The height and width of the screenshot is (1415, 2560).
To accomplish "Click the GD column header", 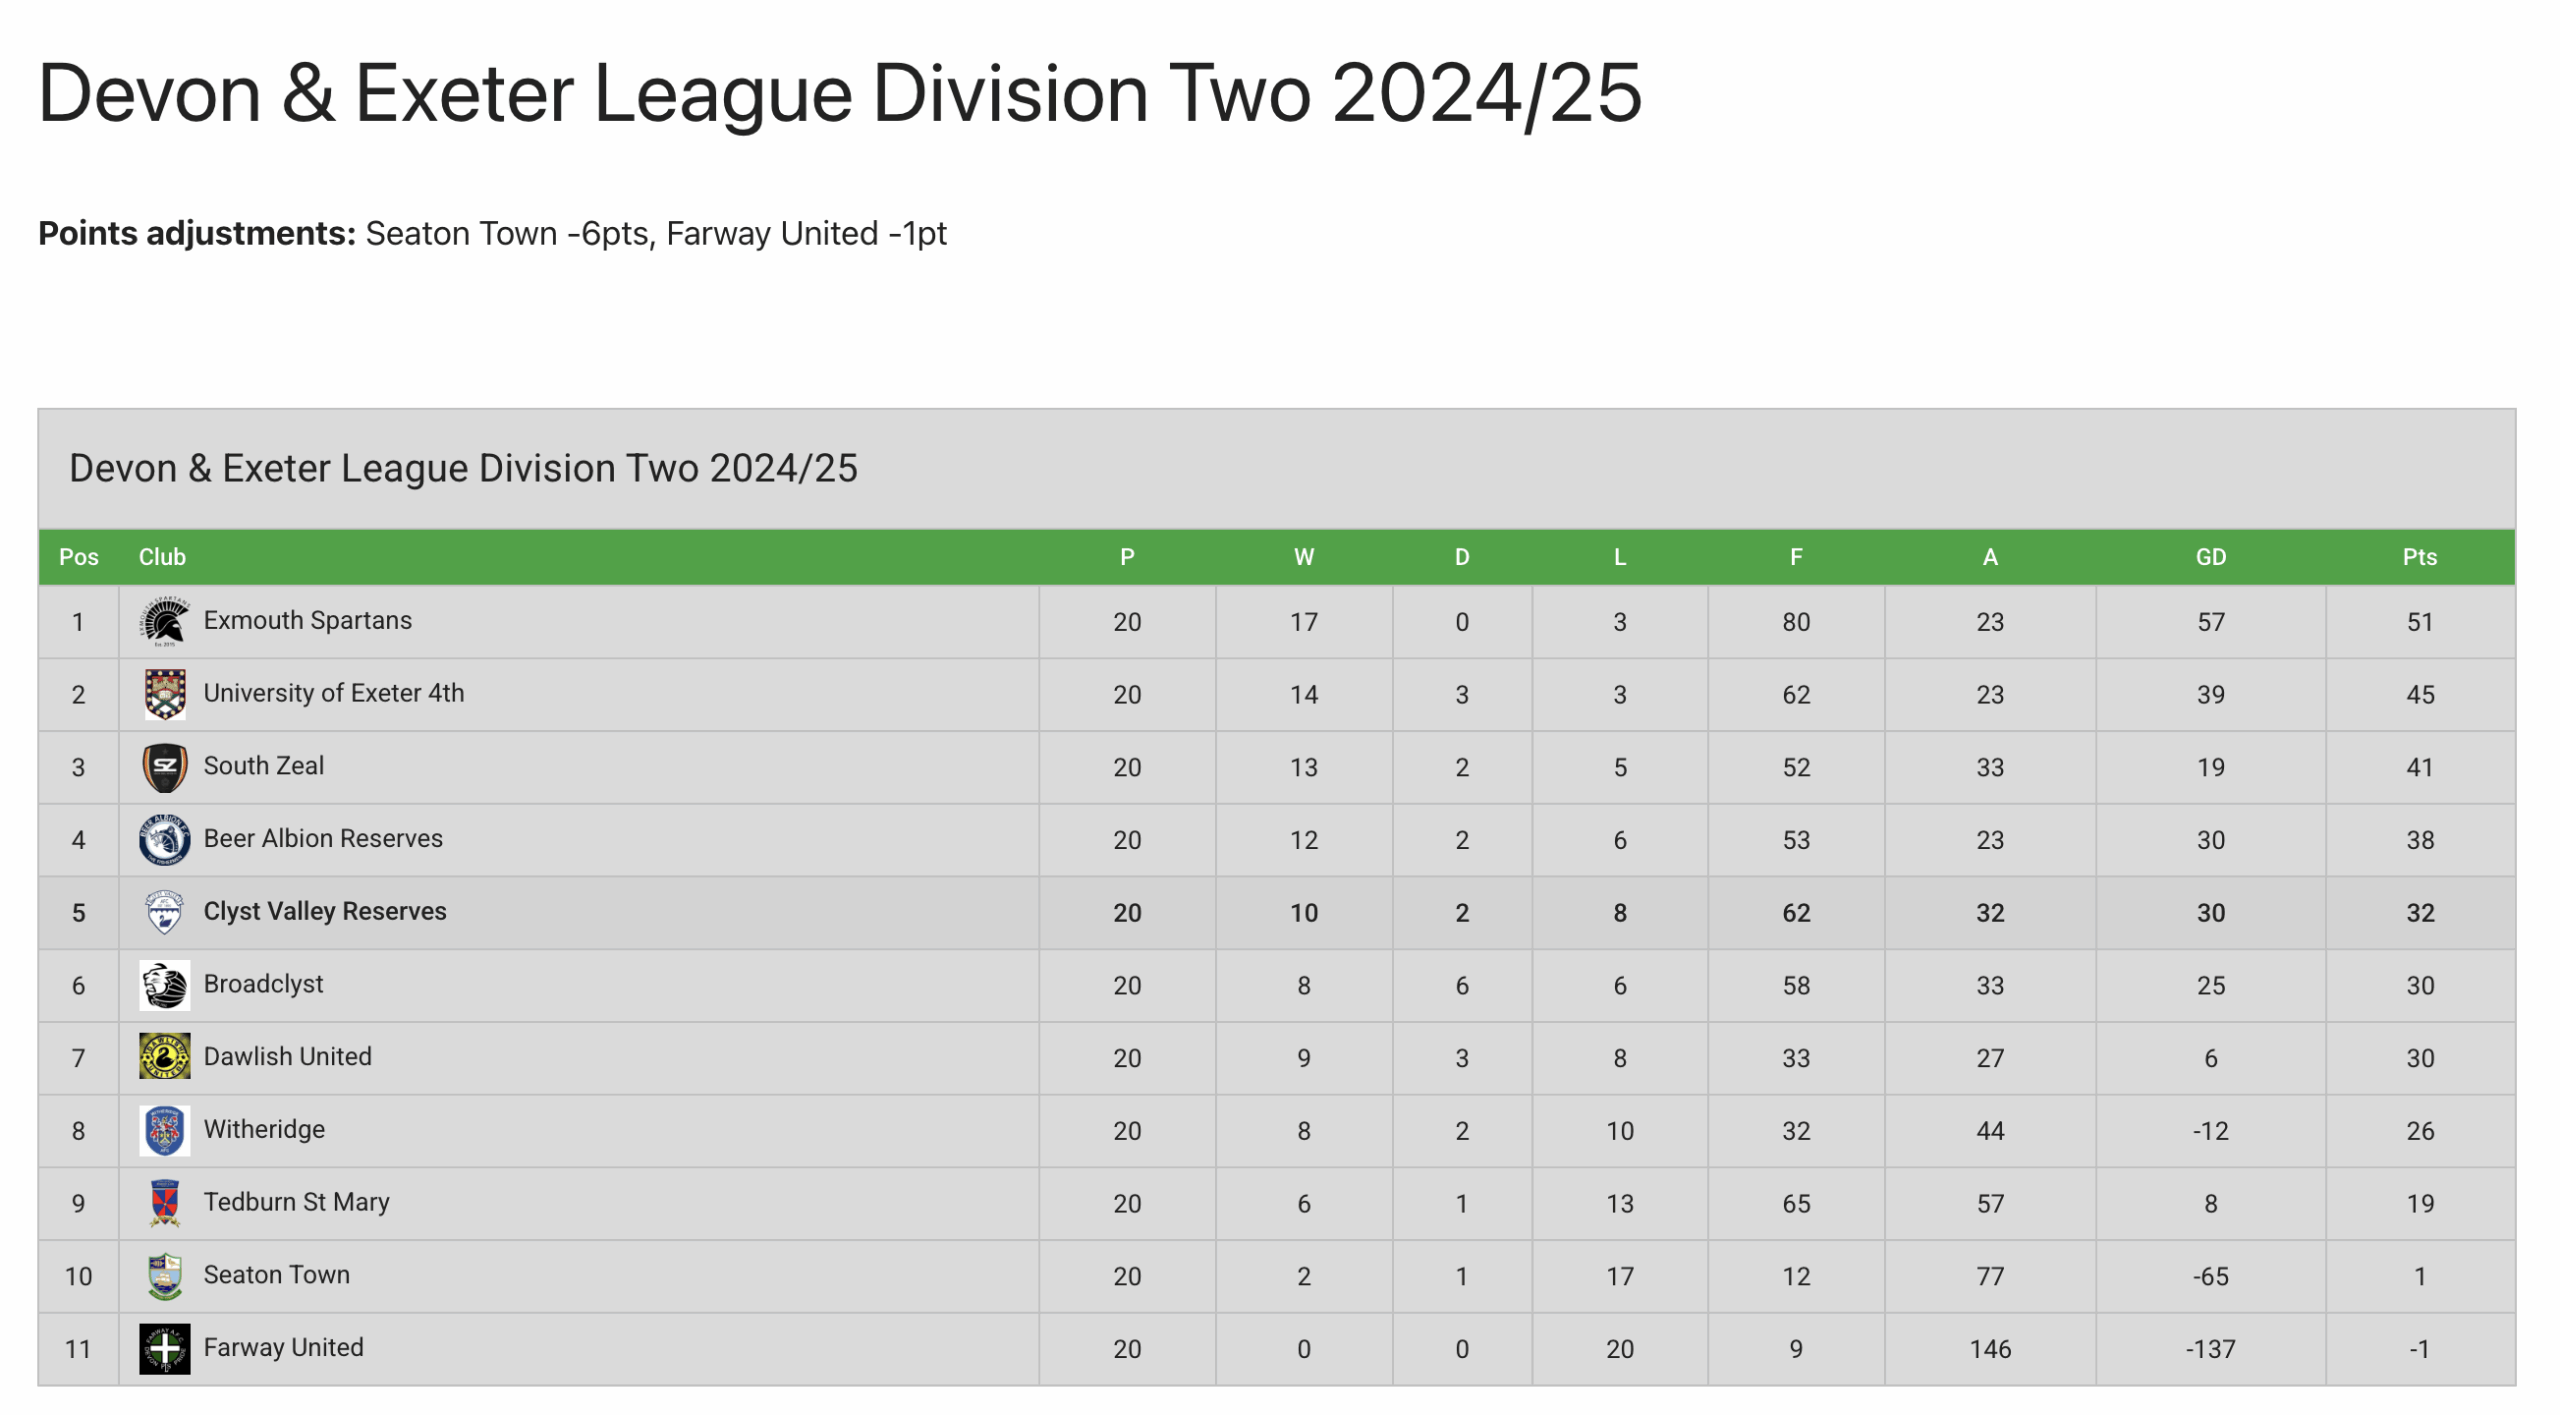I will click(x=2210, y=557).
